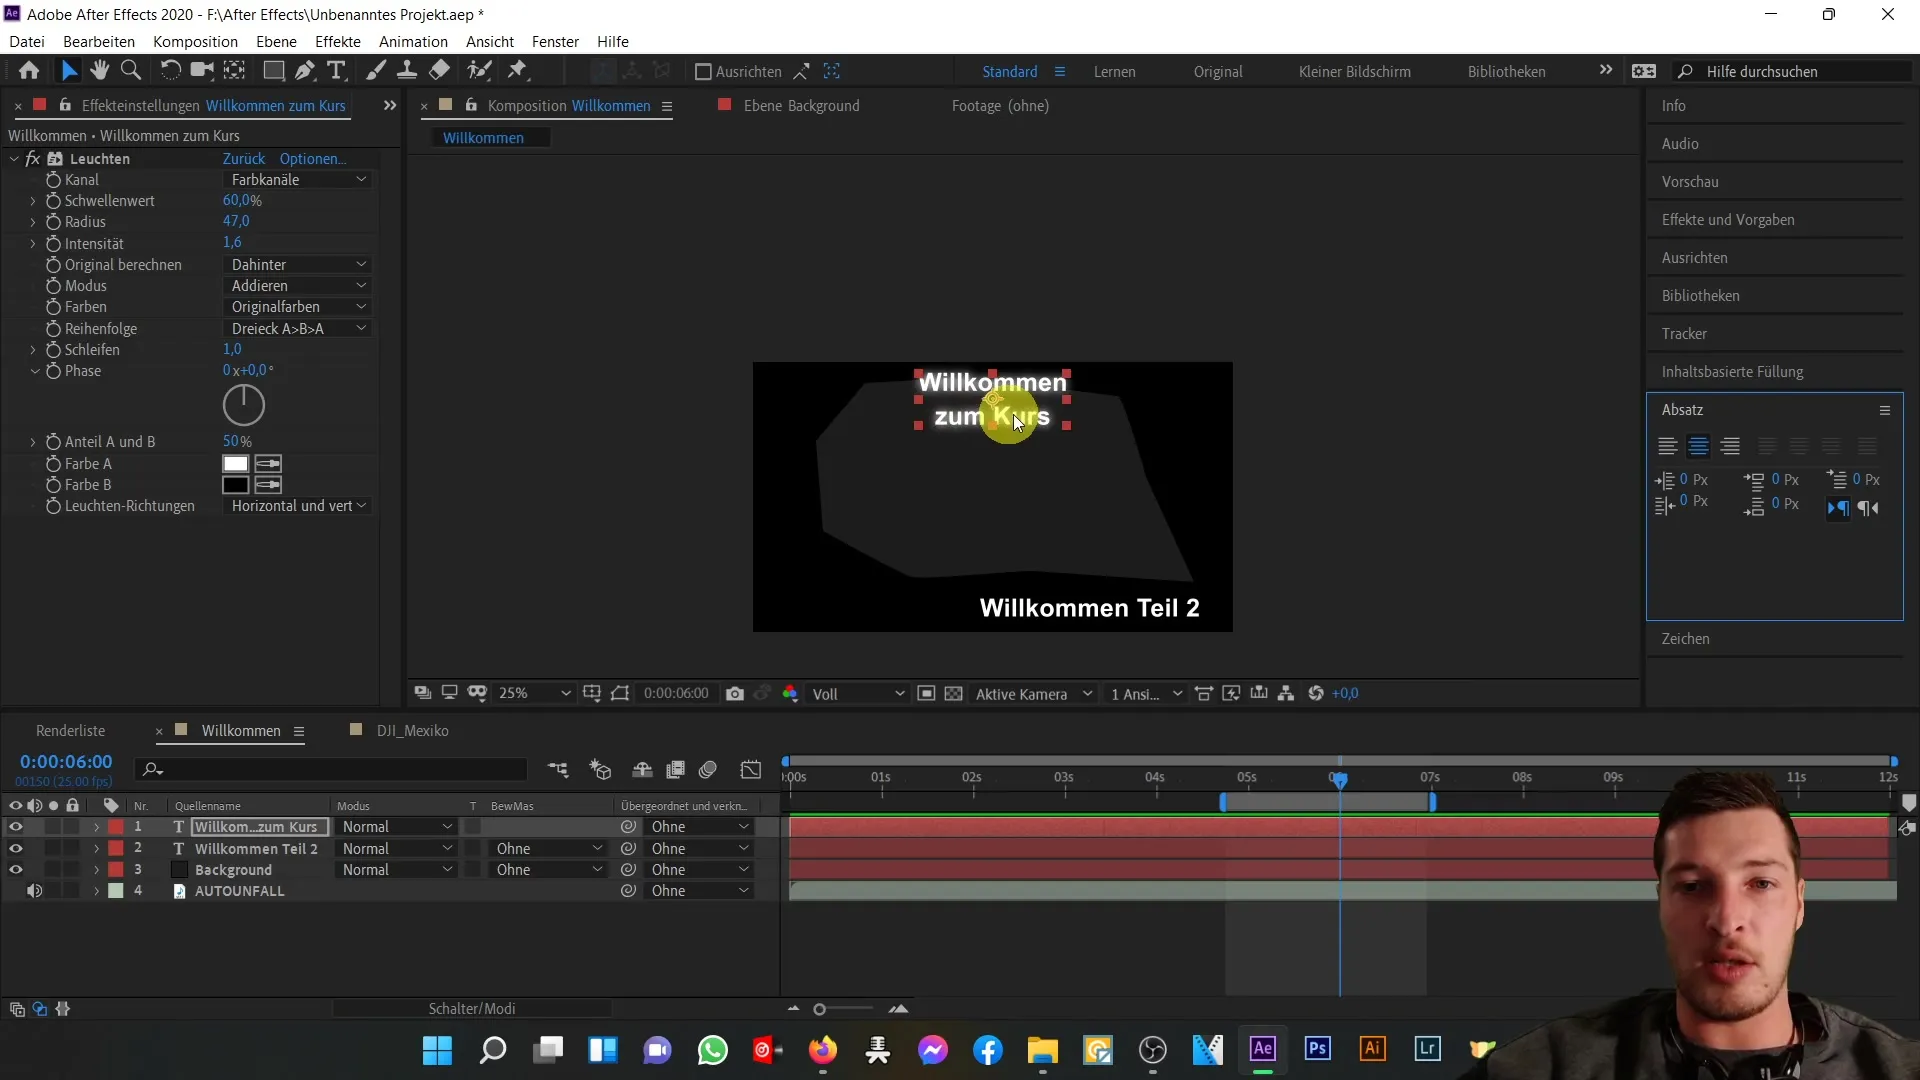1920x1080 pixels.
Task: Open the Animation menu
Action: point(413,41)
